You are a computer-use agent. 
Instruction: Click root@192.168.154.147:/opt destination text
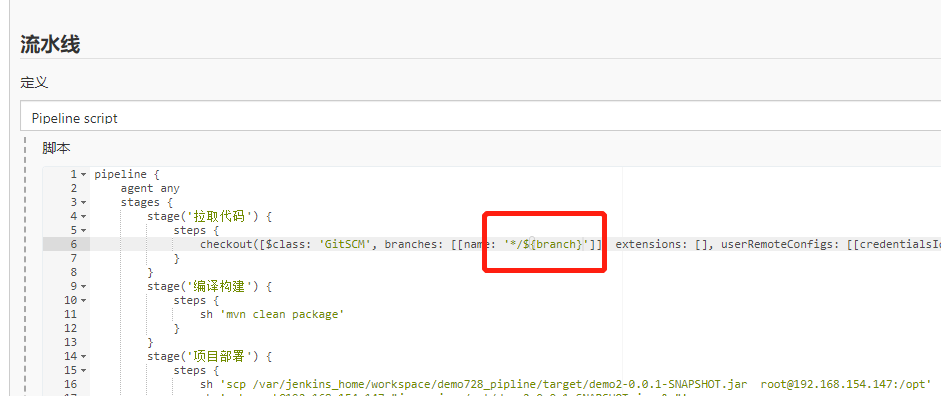click(843, 384)
